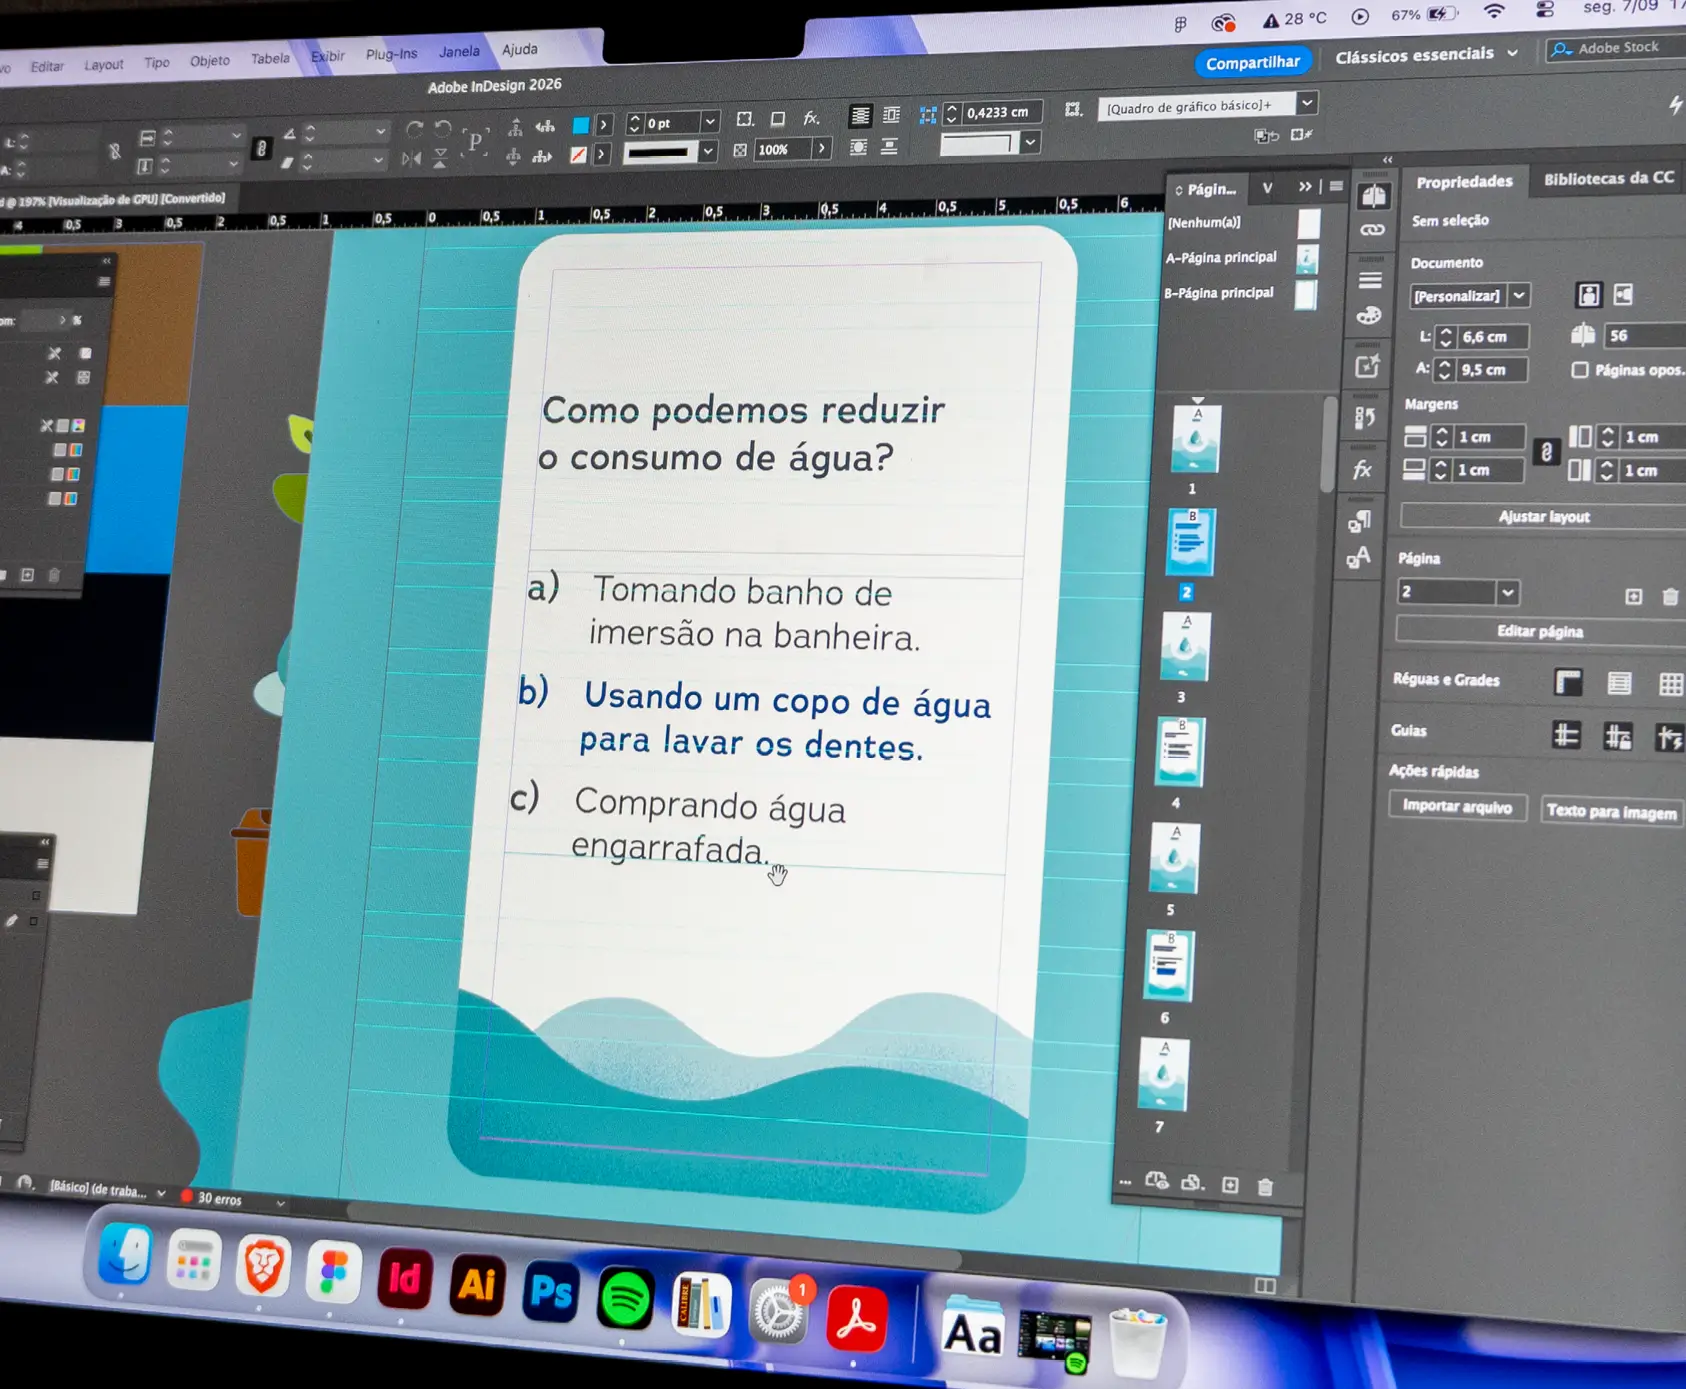Click the trash icon in the Pages panel

tap(1265, 1187)
